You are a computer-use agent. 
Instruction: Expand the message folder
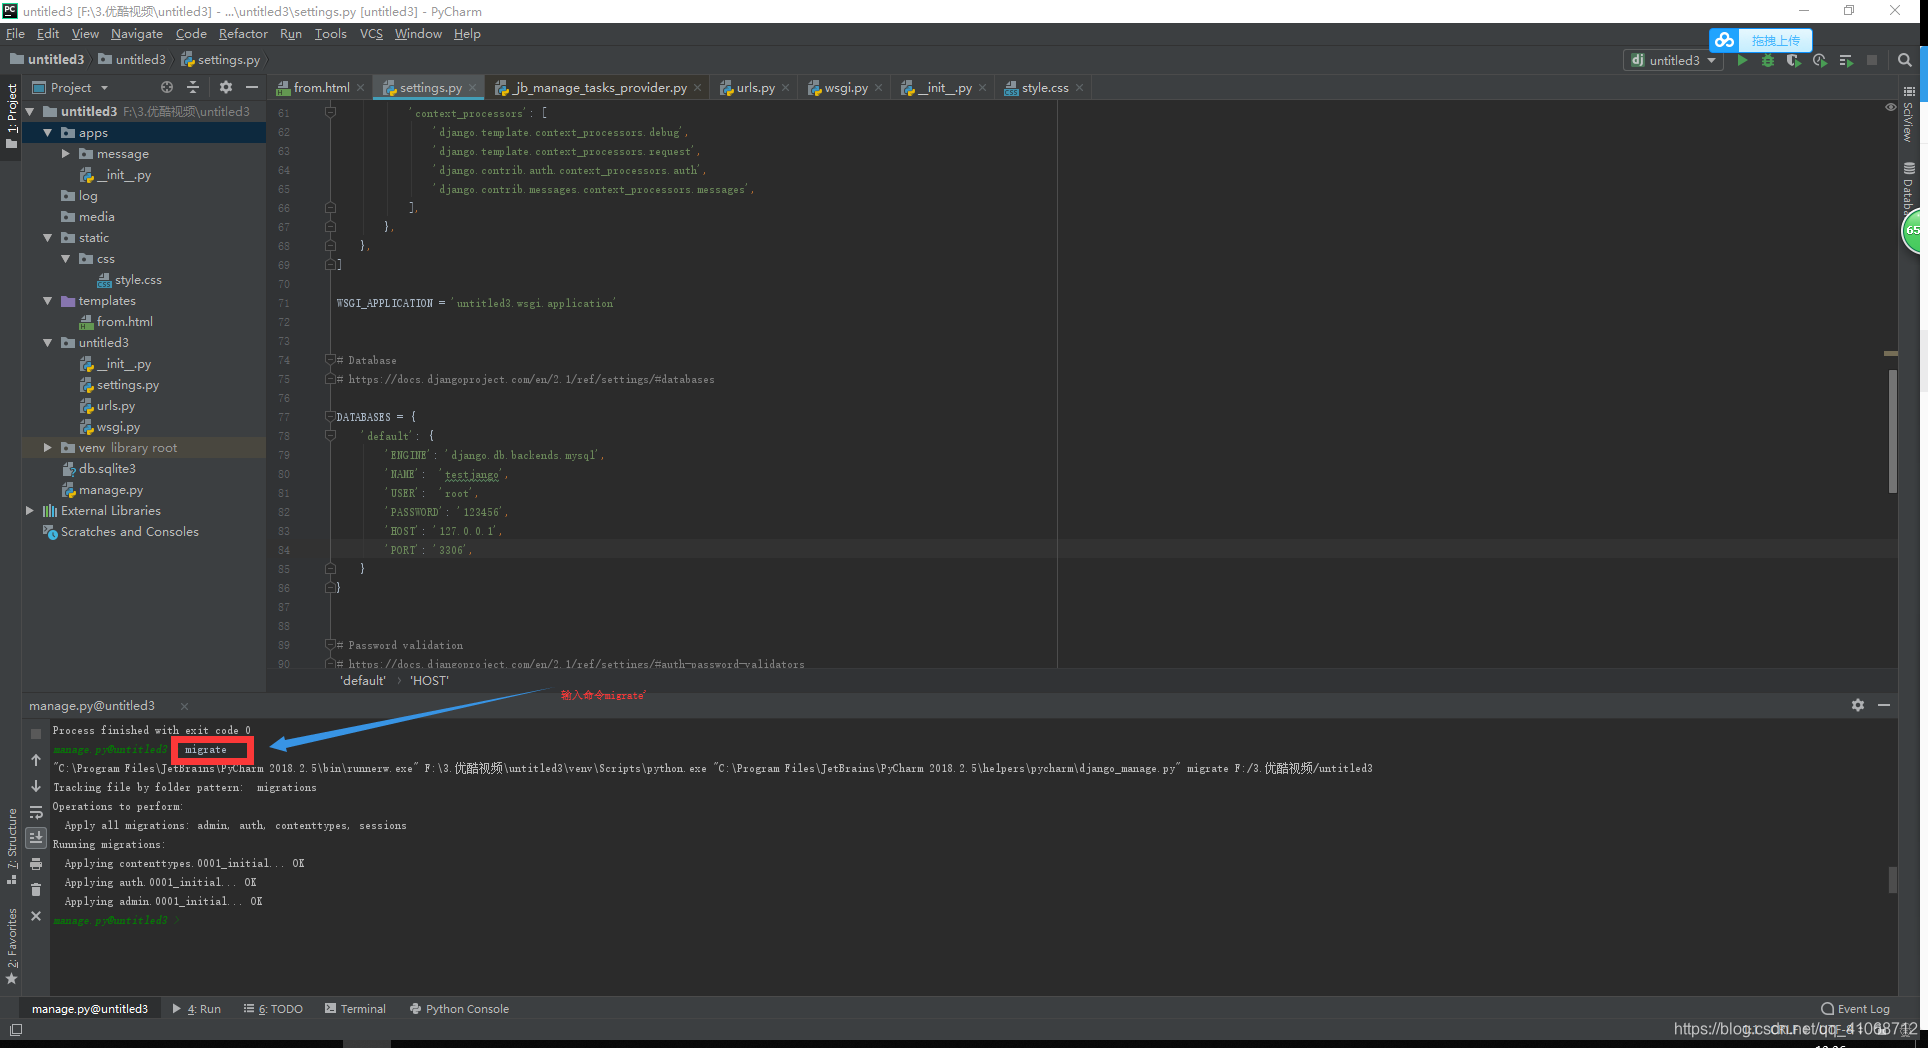point(65,154)
